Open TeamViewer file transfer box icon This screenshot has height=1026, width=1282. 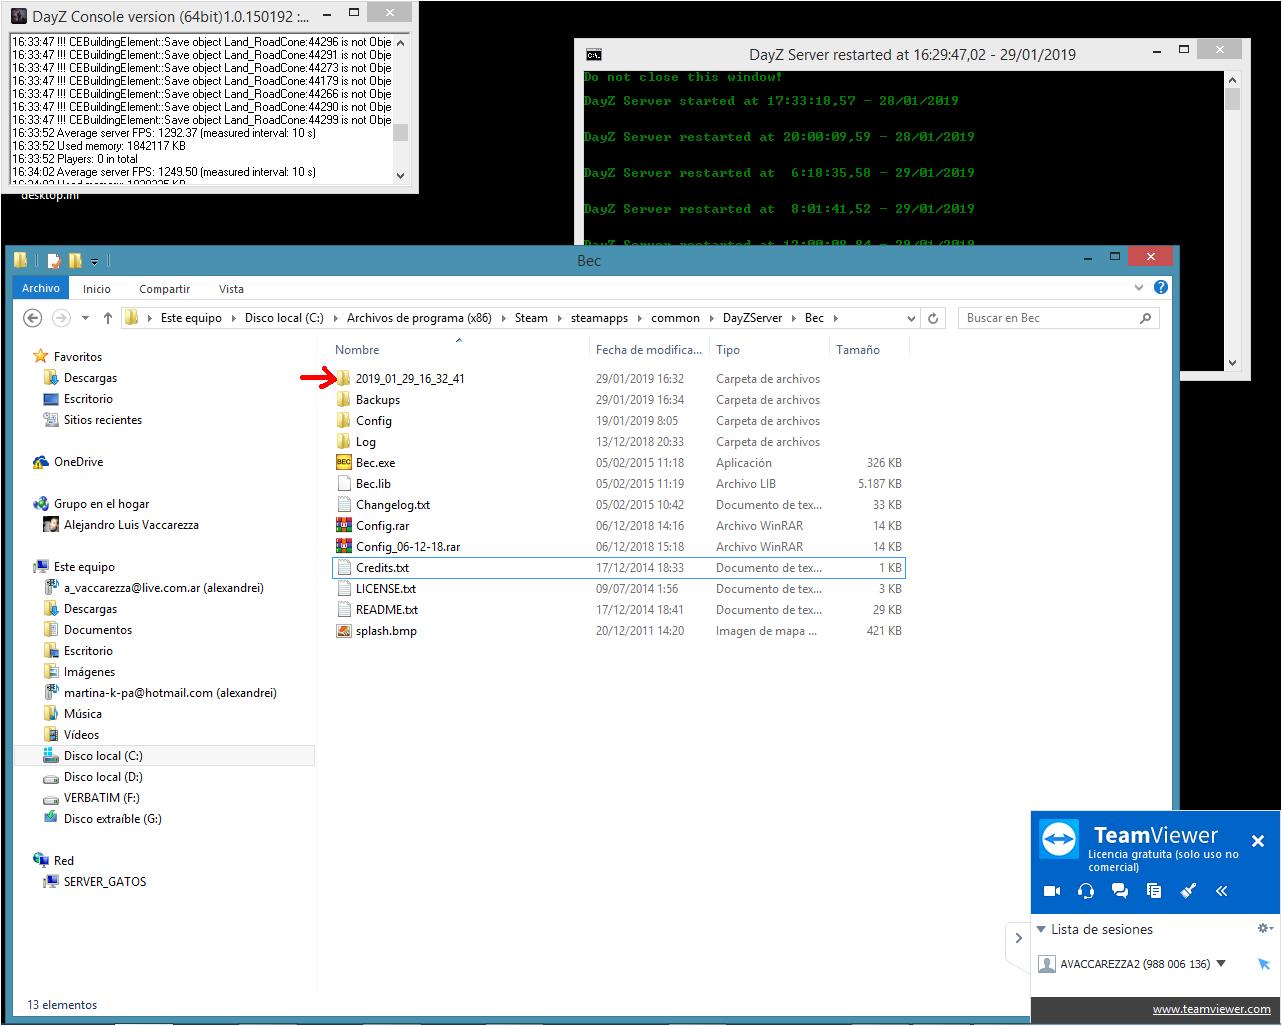point(1154,891)
